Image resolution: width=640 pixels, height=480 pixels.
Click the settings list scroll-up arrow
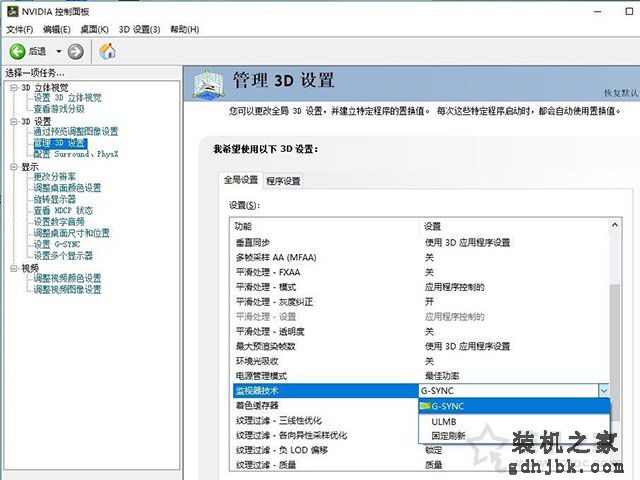pos(615,225)
